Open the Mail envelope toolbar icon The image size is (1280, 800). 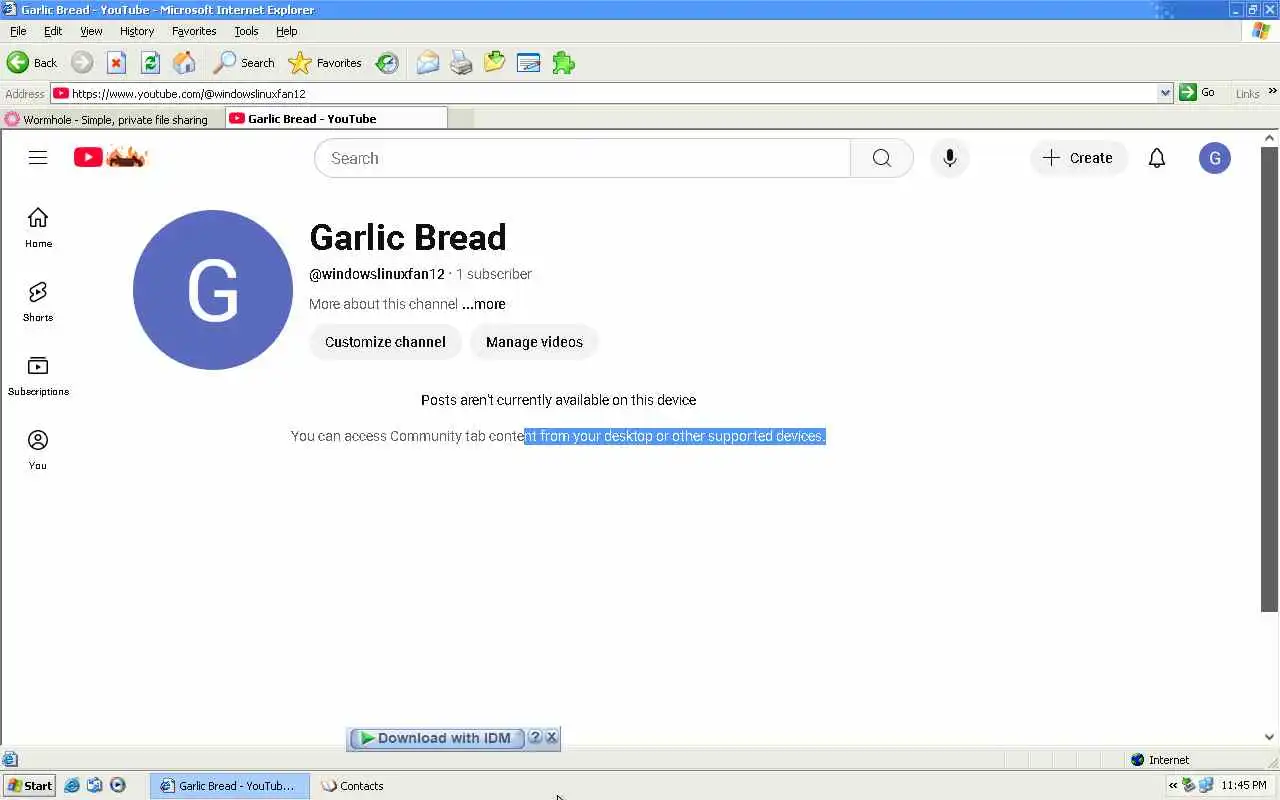(x=428, y=63)
